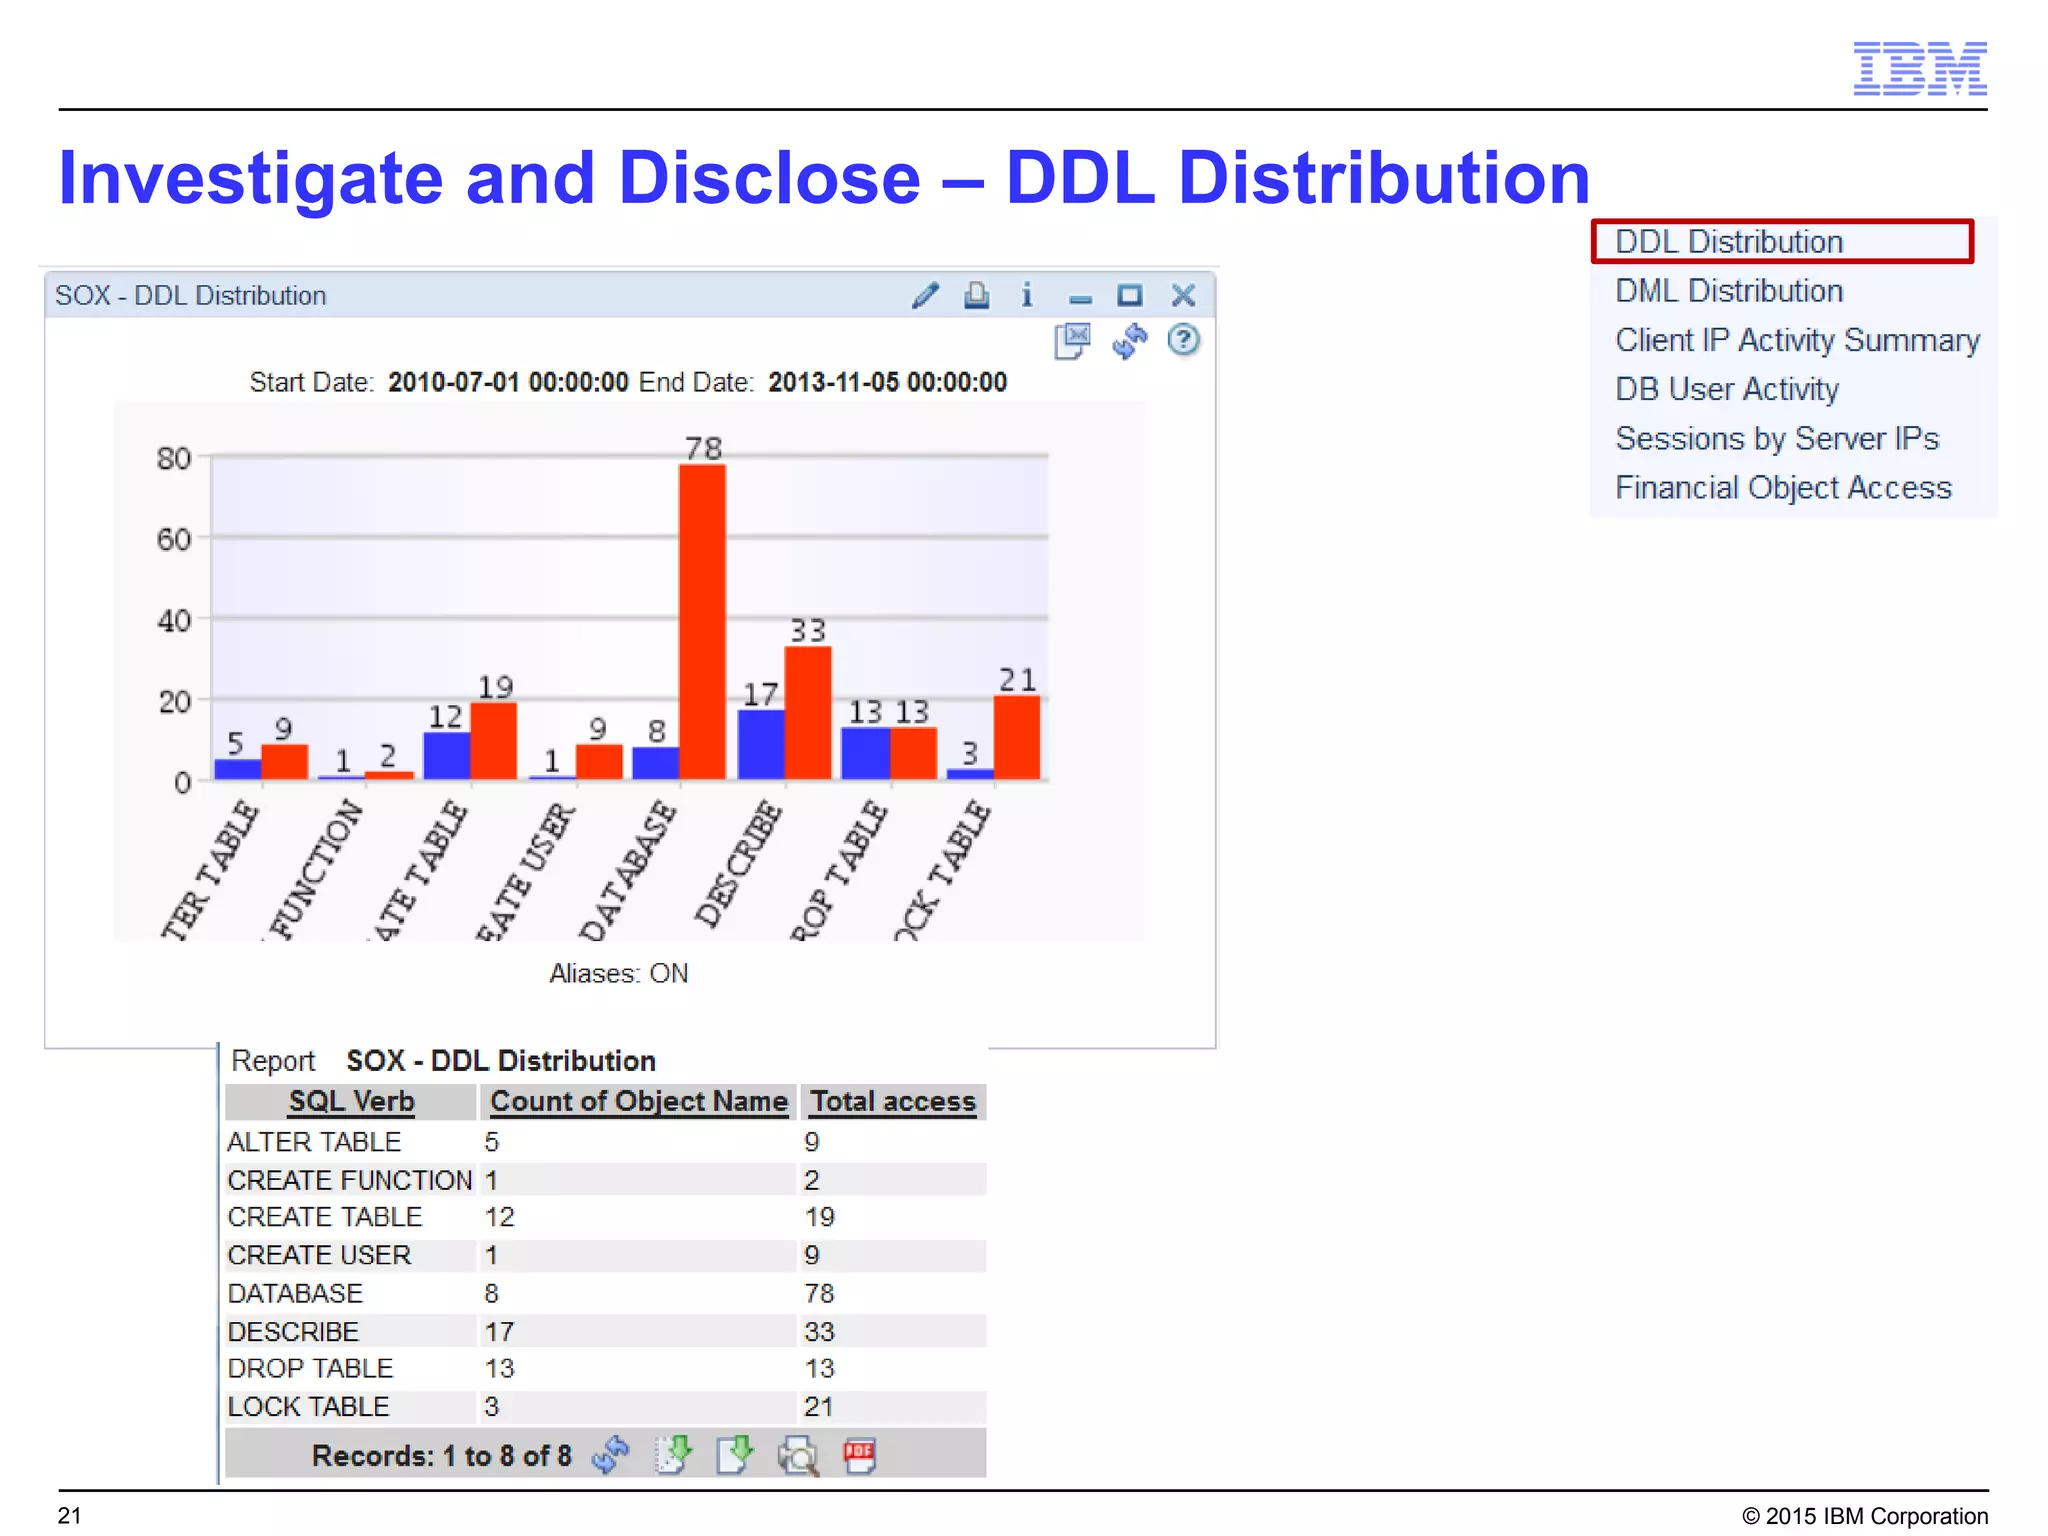
Task: Open Sessions by Server IPs report
Action: click(1777, 438)
